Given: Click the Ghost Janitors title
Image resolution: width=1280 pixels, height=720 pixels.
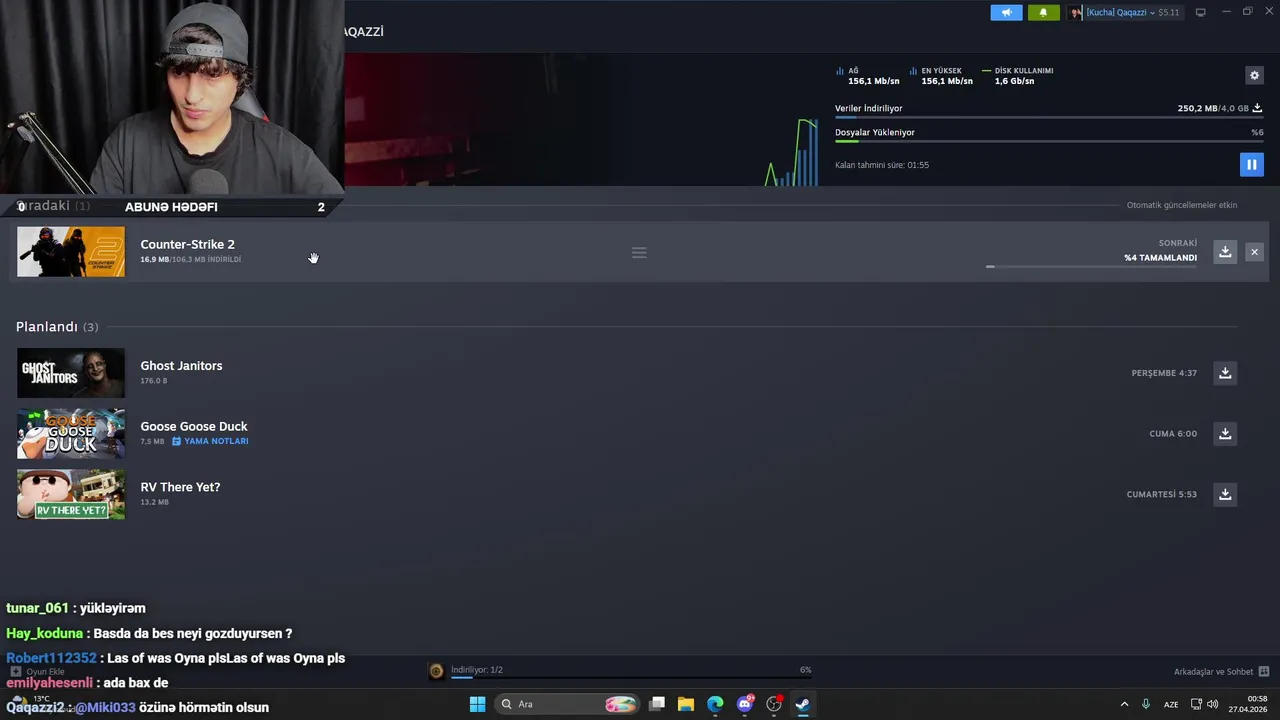Looking at the screenshot, I should (x=181, y=366).
